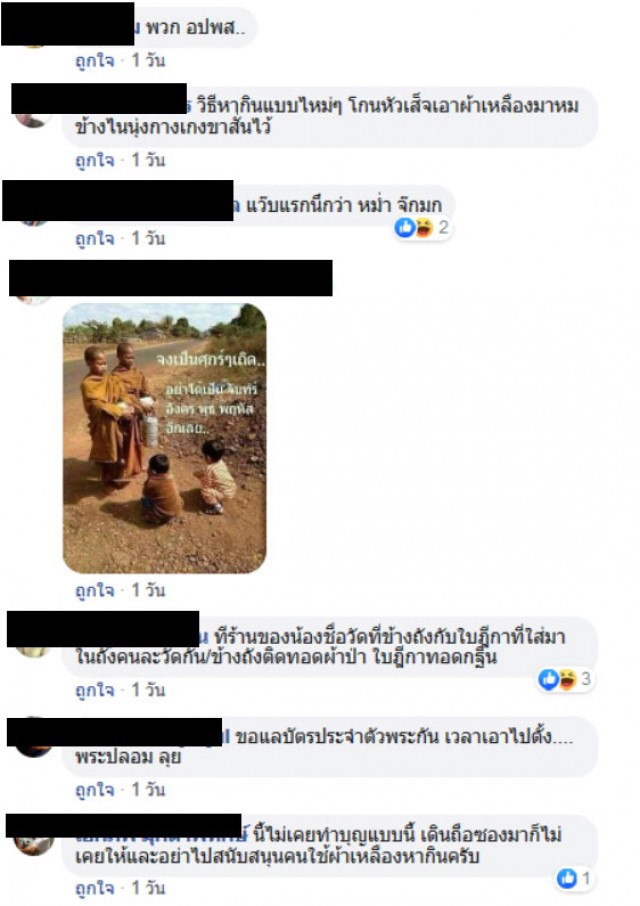Open timestamp "1 วัน" under the "วิธีหากินแบบใหม่ๆ" comment
Viewport: 640px width, 906px height.
click(148, 159)
